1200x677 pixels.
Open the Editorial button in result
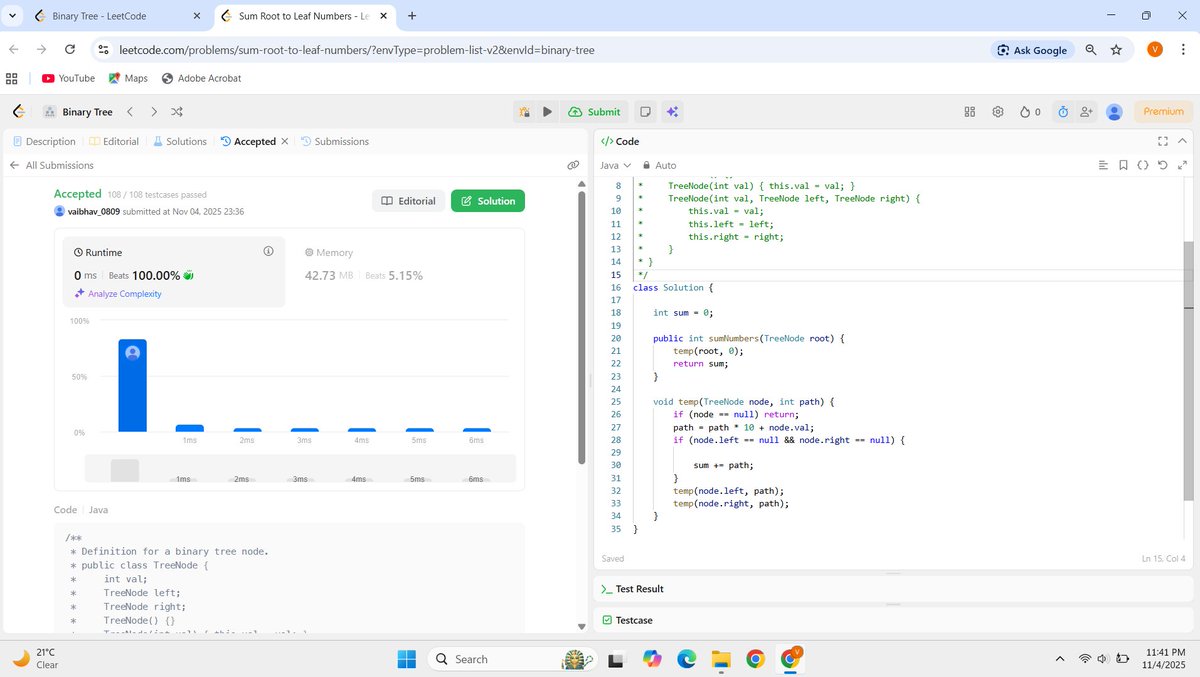(x=408, y=201)
